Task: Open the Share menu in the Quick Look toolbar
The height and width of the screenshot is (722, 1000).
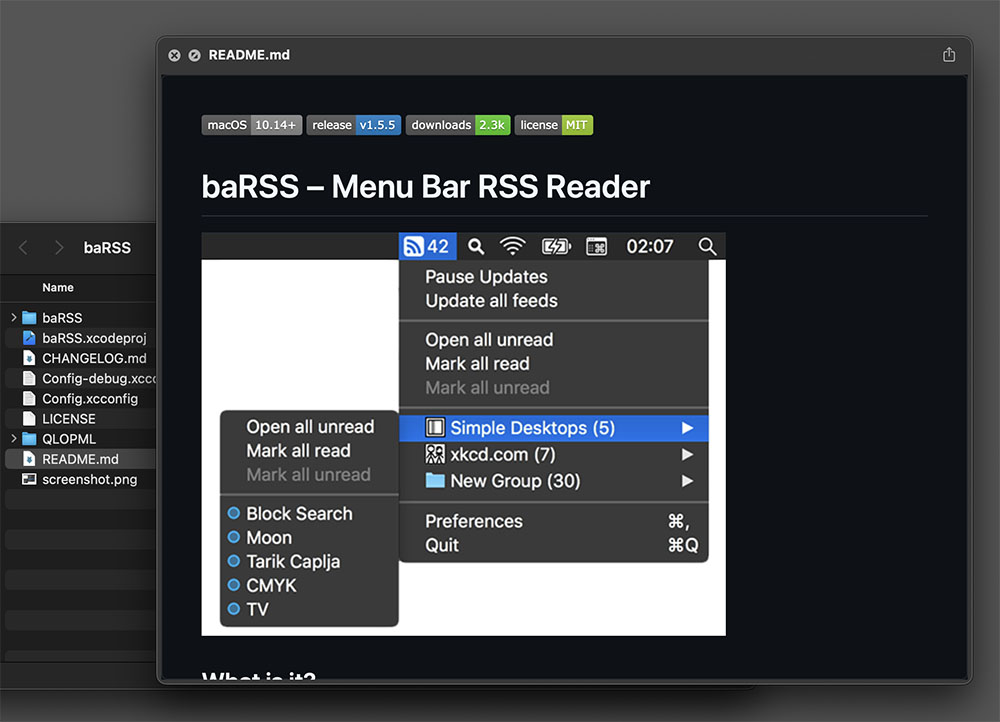Action: [x=948, y=55]
